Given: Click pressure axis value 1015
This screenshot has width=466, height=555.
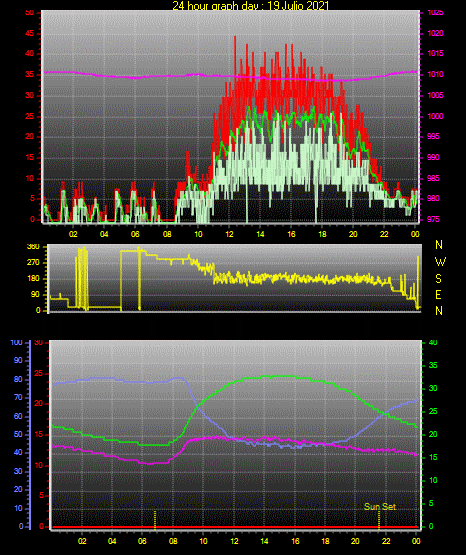Looking at the screenshot, I should click(435, 53).
